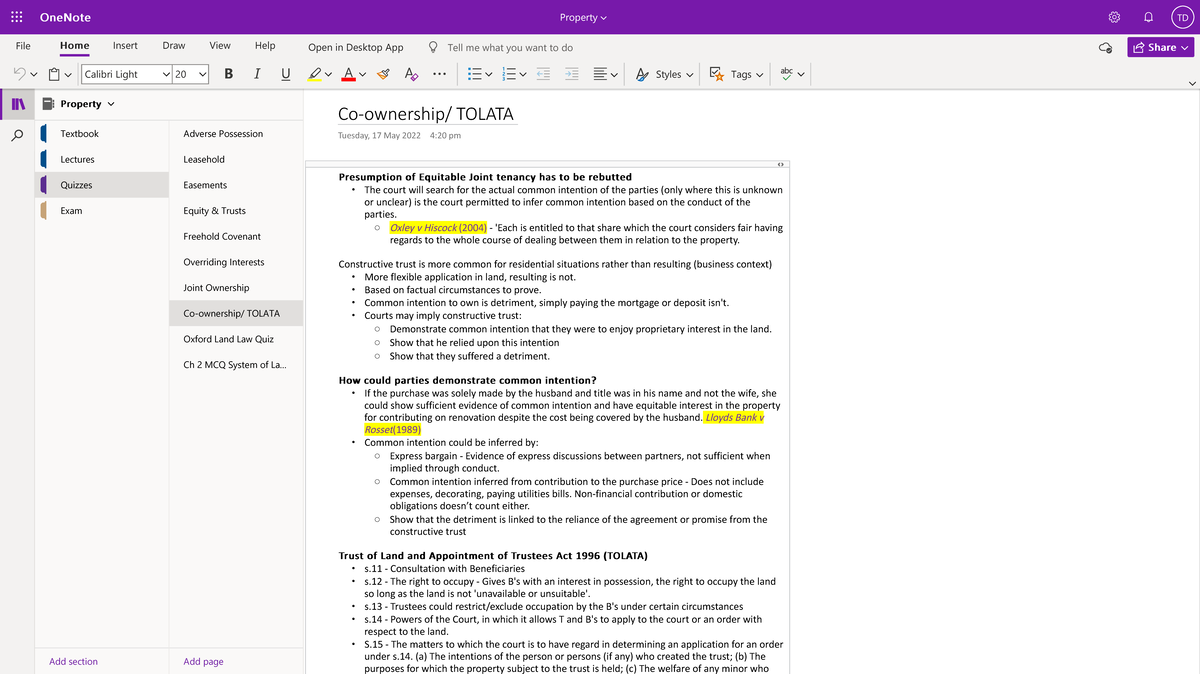Apply font color to the text
Screen dimensions: 1200x674
click(x=346, y=73)
